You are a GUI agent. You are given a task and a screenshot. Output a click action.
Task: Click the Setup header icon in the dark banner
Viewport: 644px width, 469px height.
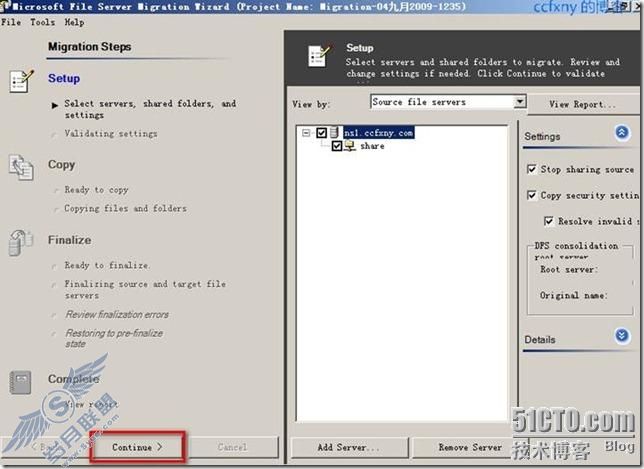pyautogui.click(x=319, y=56)
